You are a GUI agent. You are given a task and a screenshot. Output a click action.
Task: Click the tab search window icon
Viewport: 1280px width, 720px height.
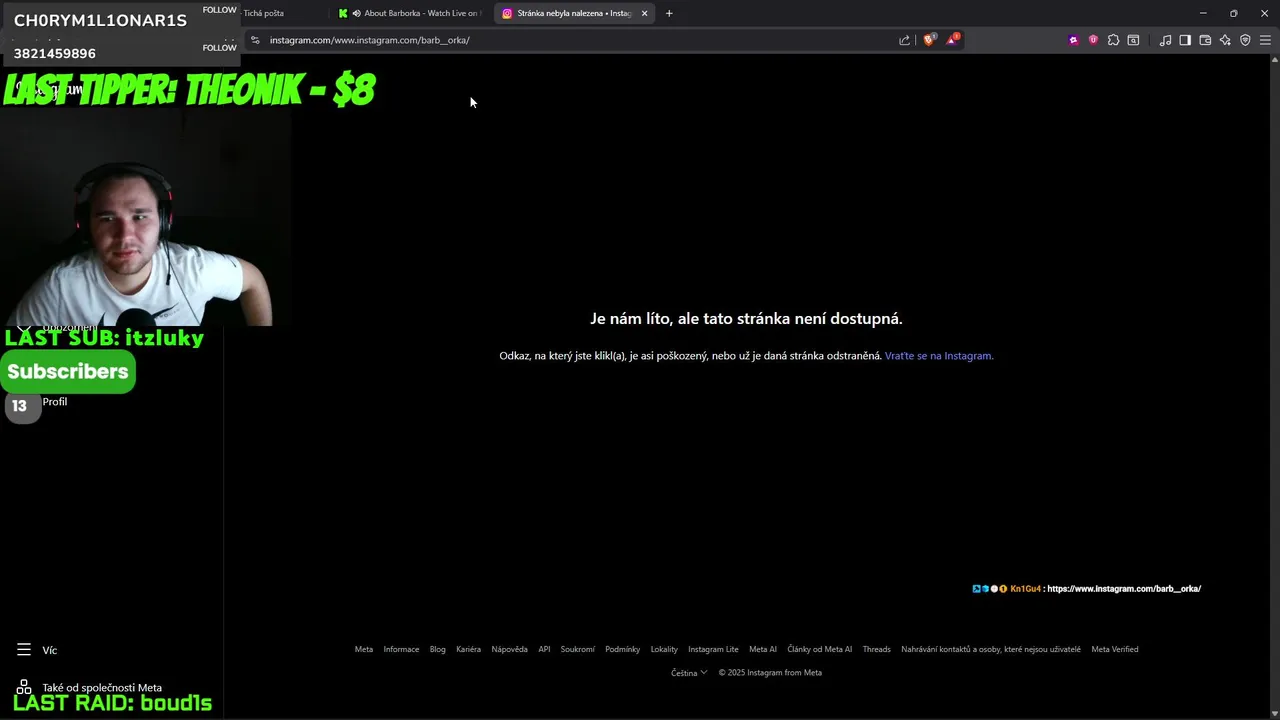(1133, 40)
